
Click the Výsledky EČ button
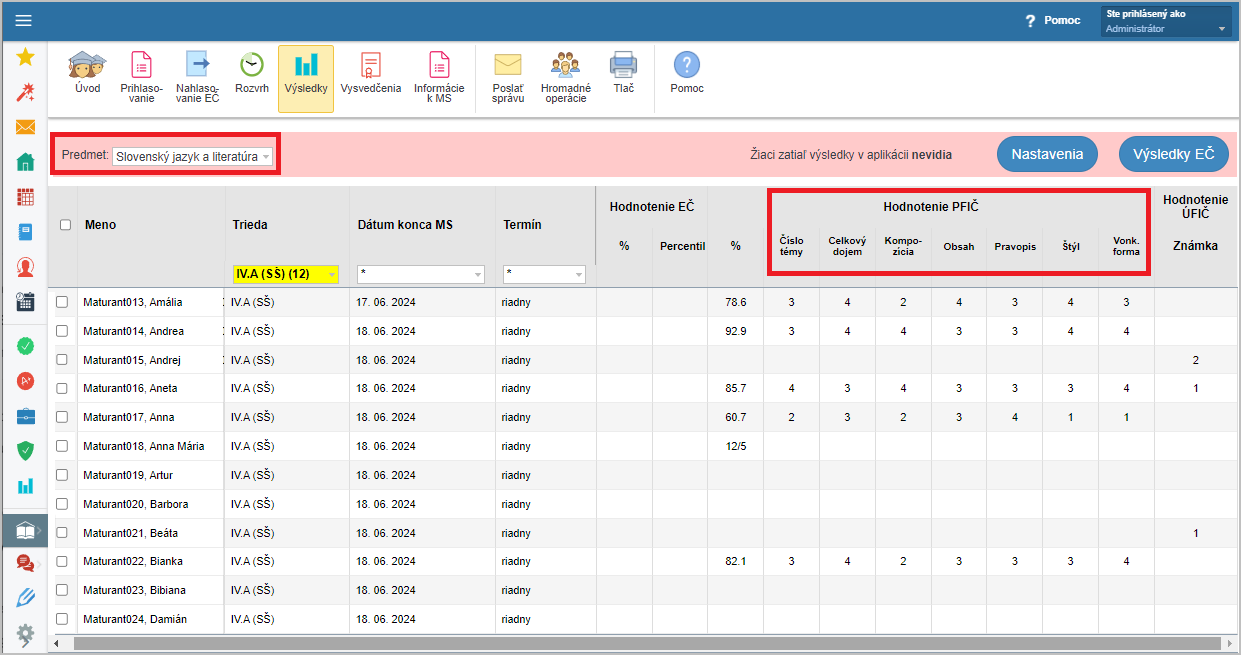[x=1173, y=154]
